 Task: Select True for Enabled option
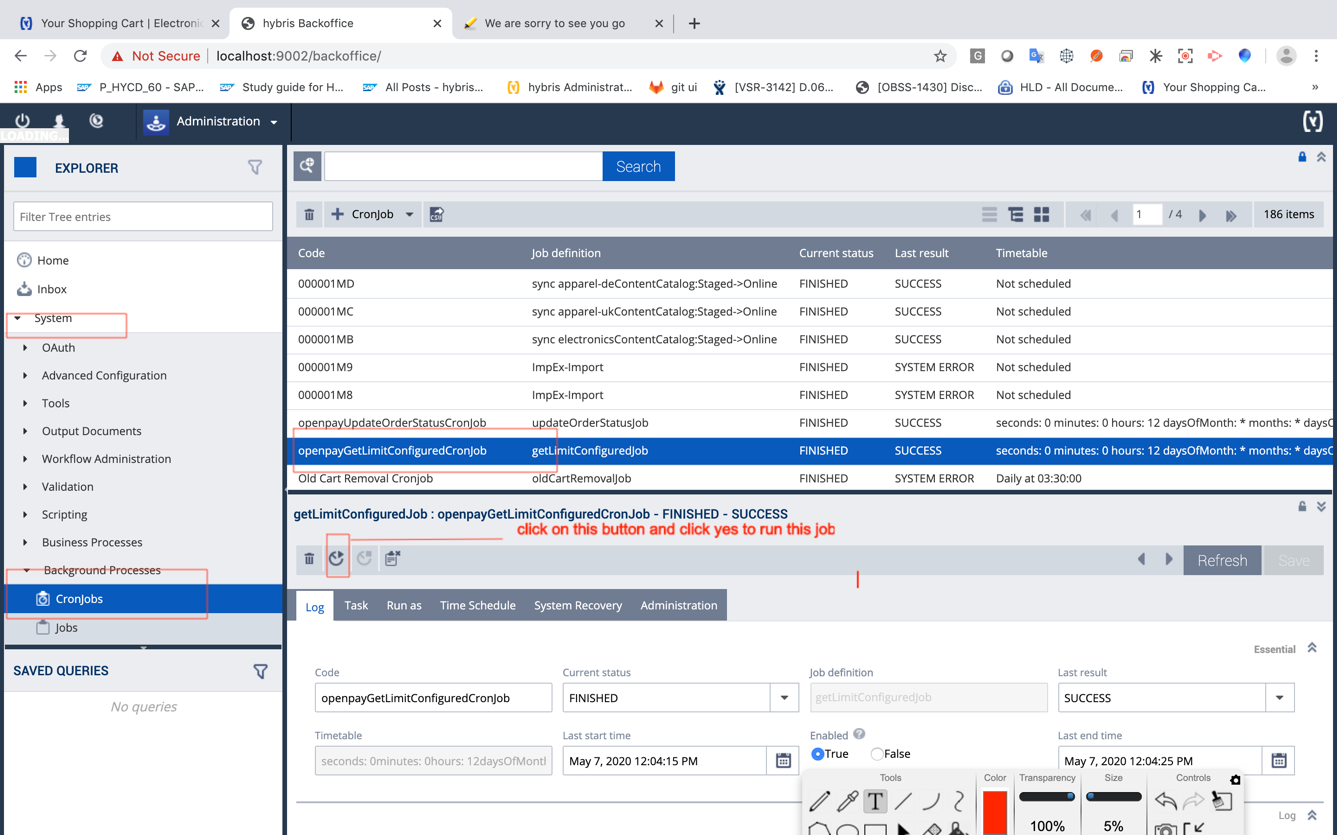pyautogui.click(x=818, y=754)
